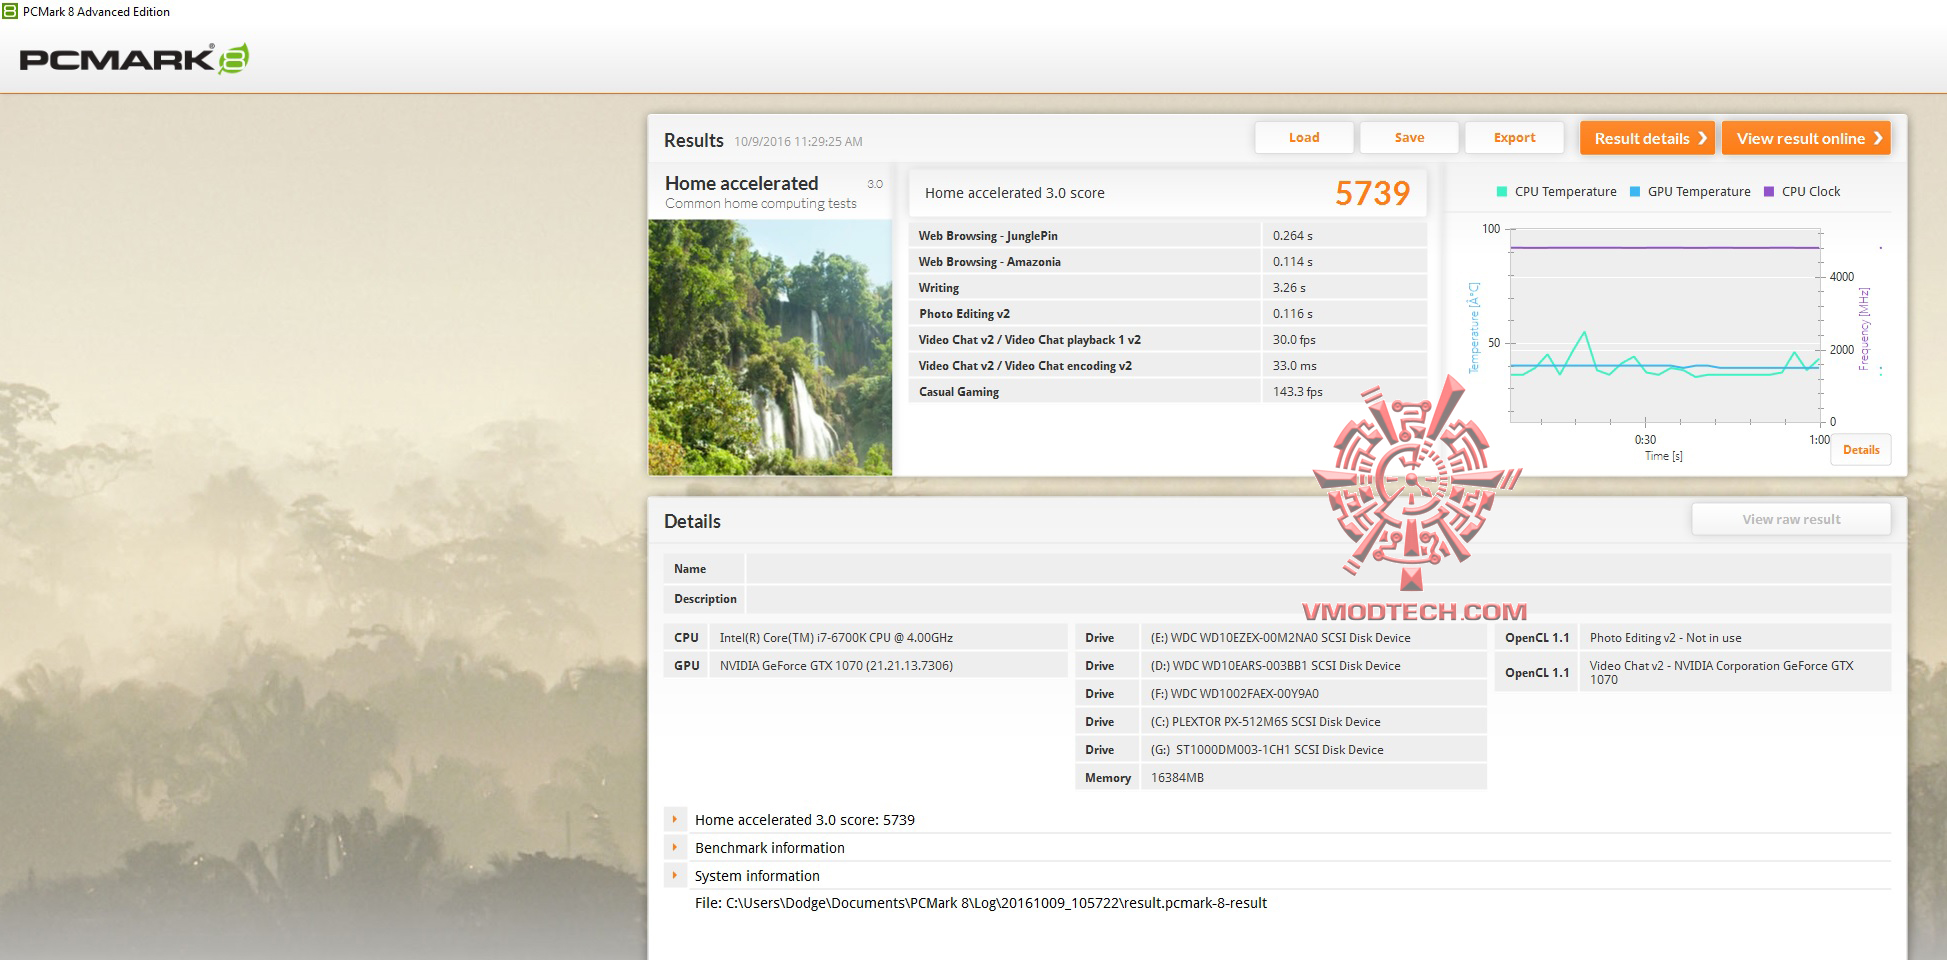Click the PLEXTOR PX-512M6S drive entry
1947x960 pixels.
pyautogui.click(x=1265, y=722)
